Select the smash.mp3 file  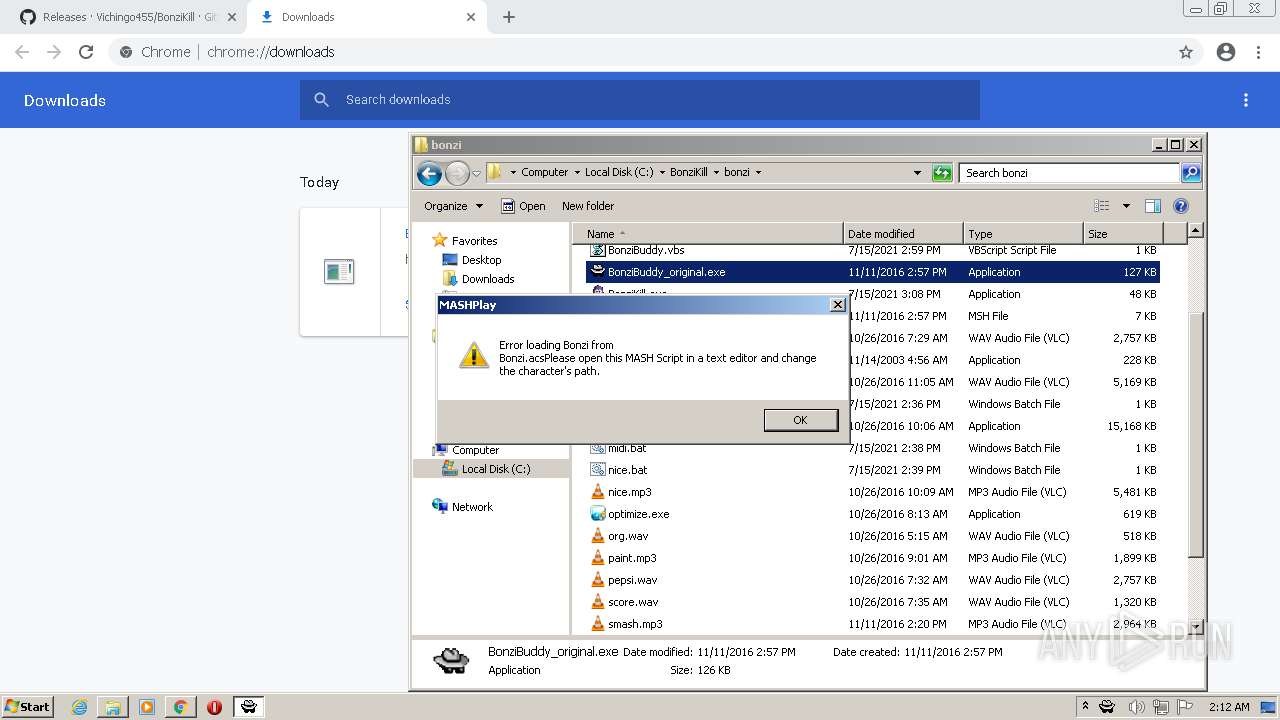(x=635, y=624)
